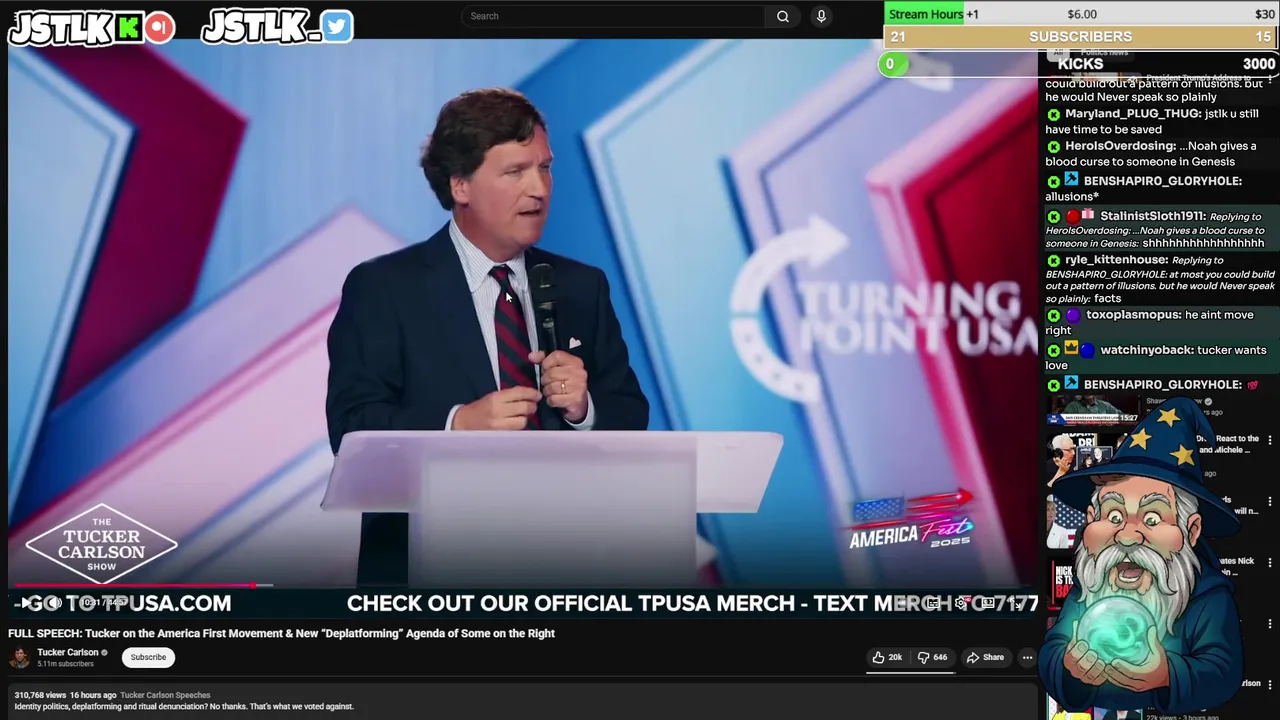Focus the YouTube search field
This screenshot has width=1280, height=720.
pos(613,16)
